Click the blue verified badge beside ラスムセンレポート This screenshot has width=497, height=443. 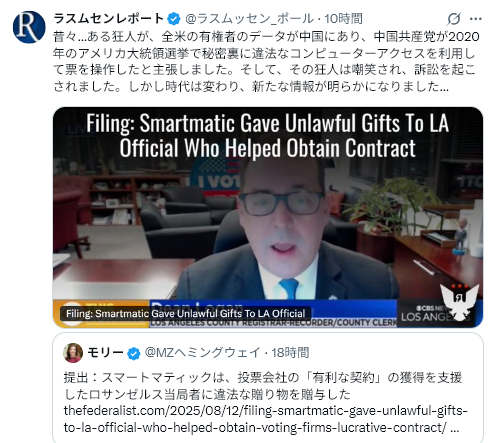point(173,19)
